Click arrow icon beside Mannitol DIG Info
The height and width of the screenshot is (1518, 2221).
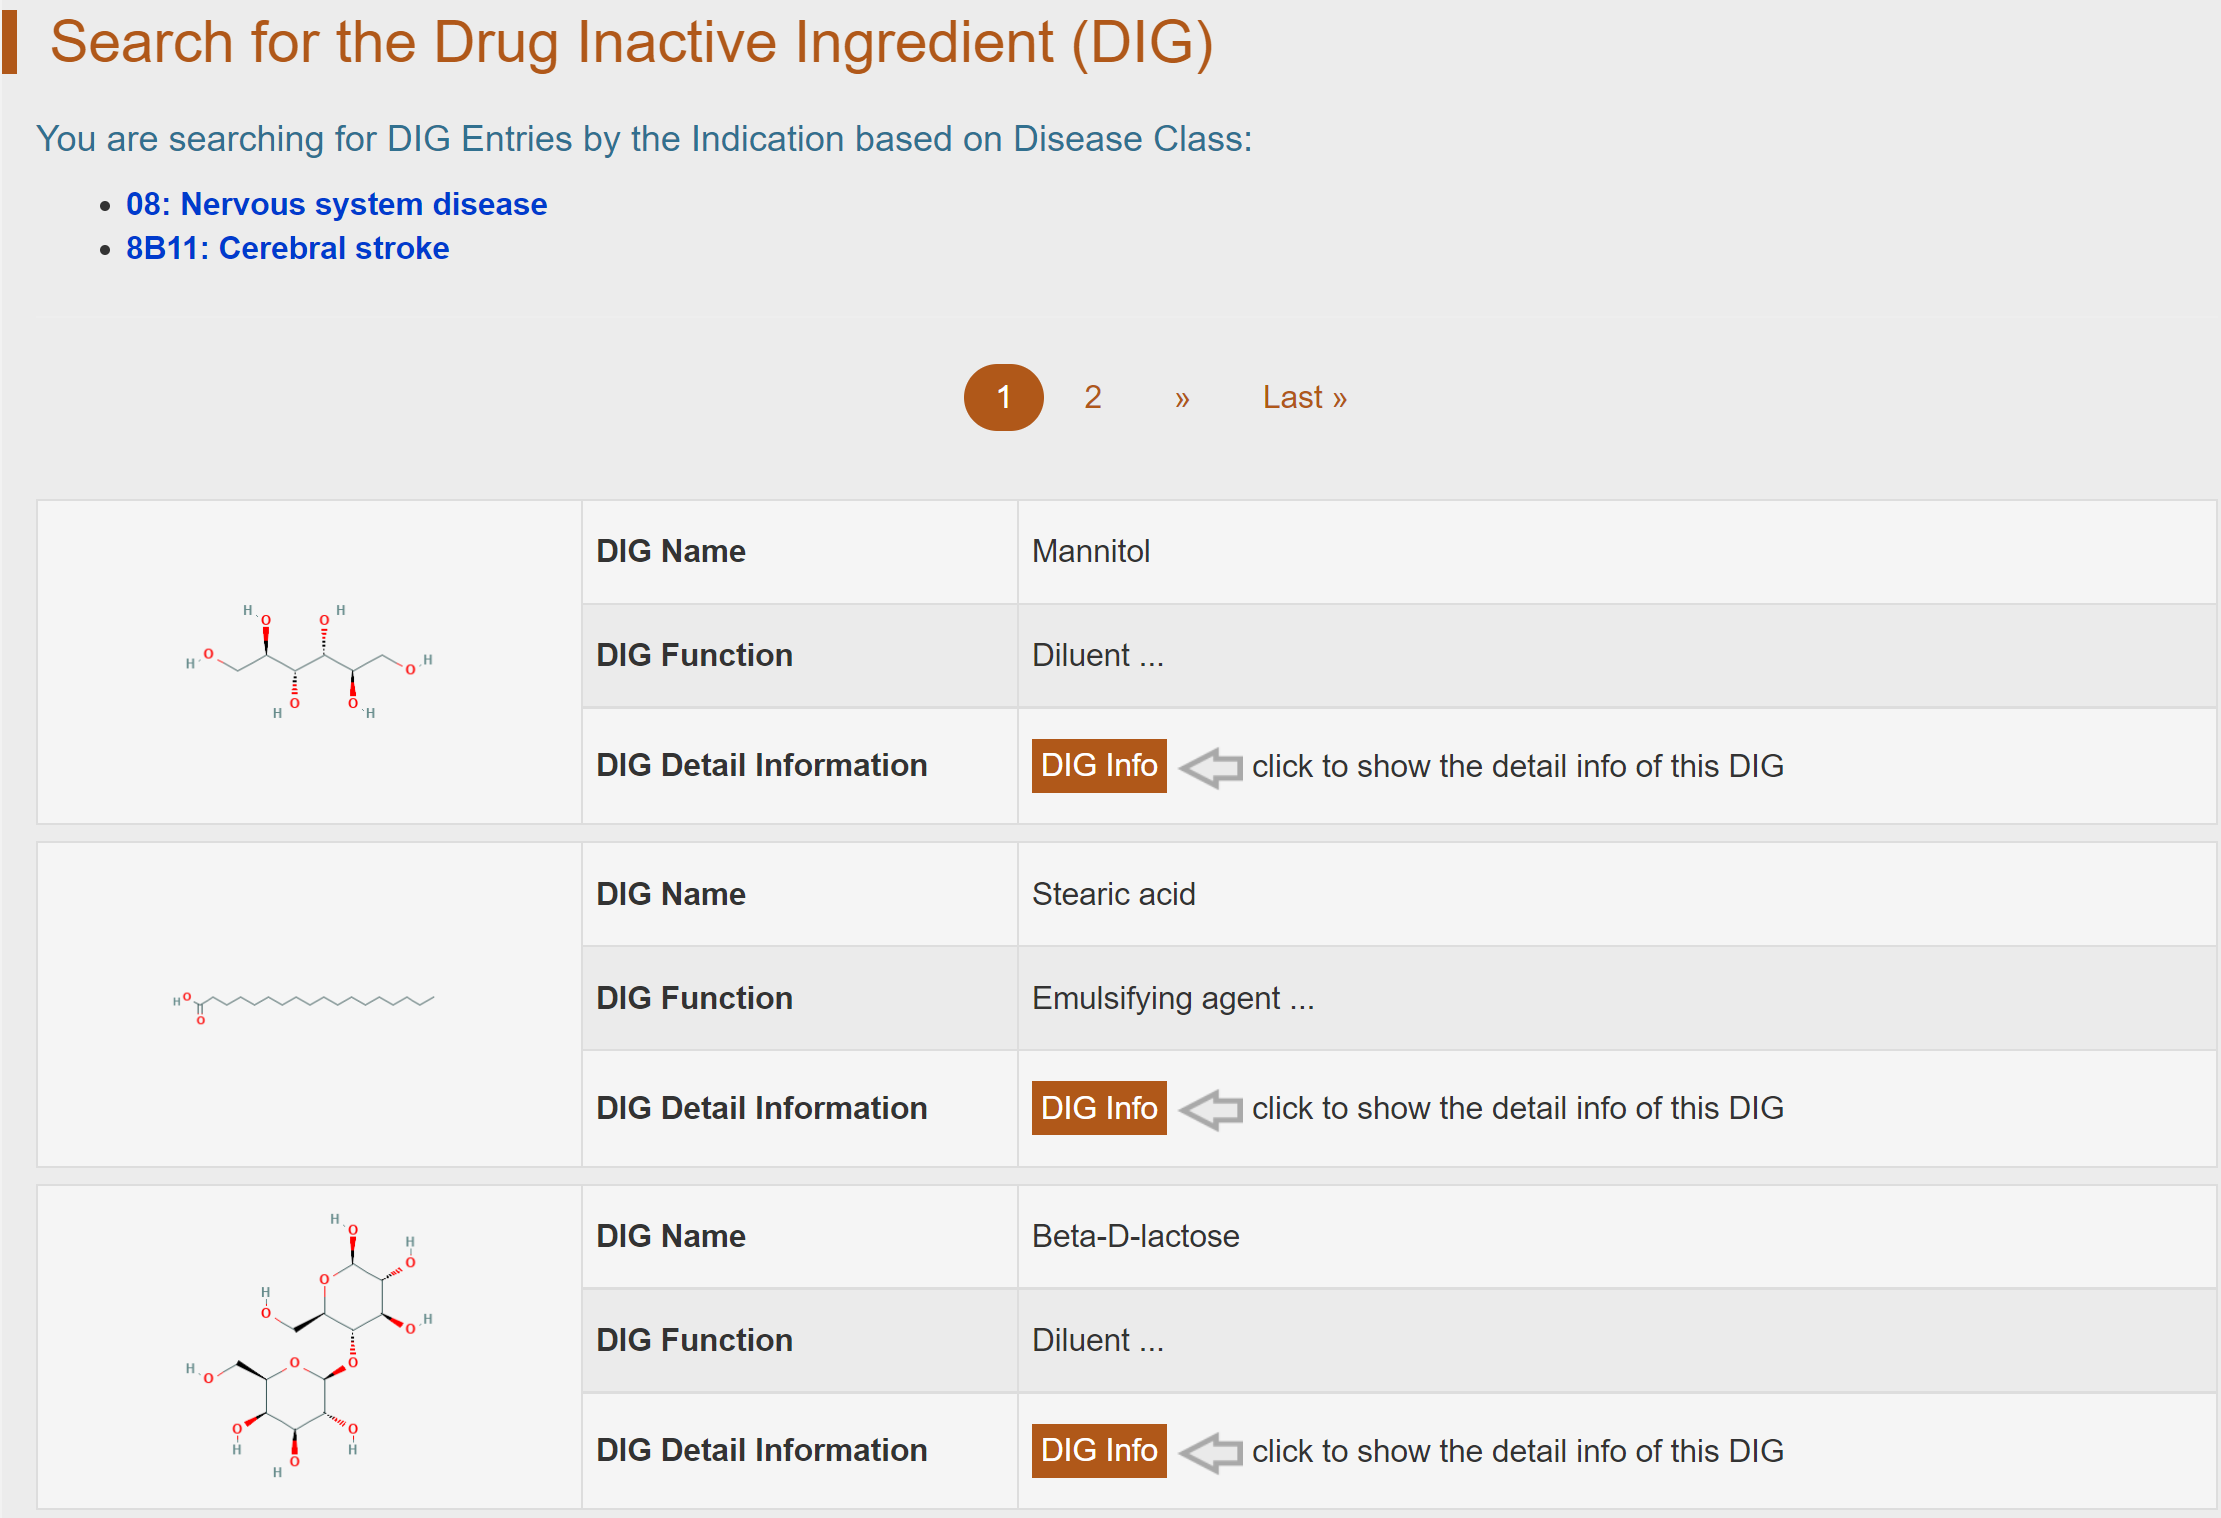[1210, 767]
